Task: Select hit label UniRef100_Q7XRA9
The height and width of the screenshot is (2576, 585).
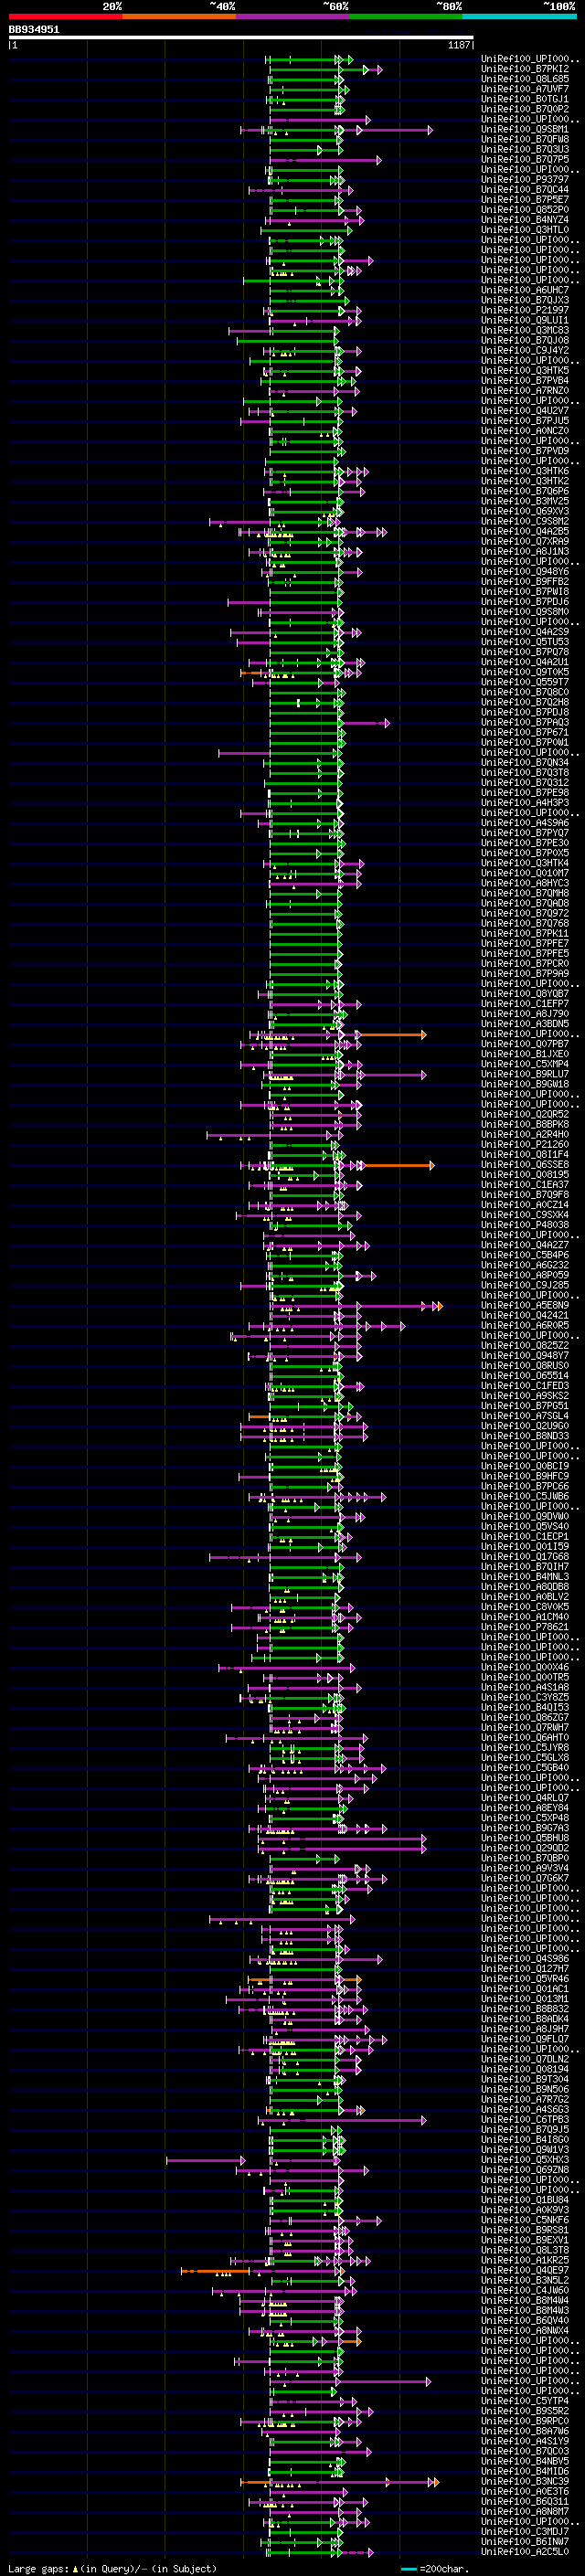Action: [525, 542]
